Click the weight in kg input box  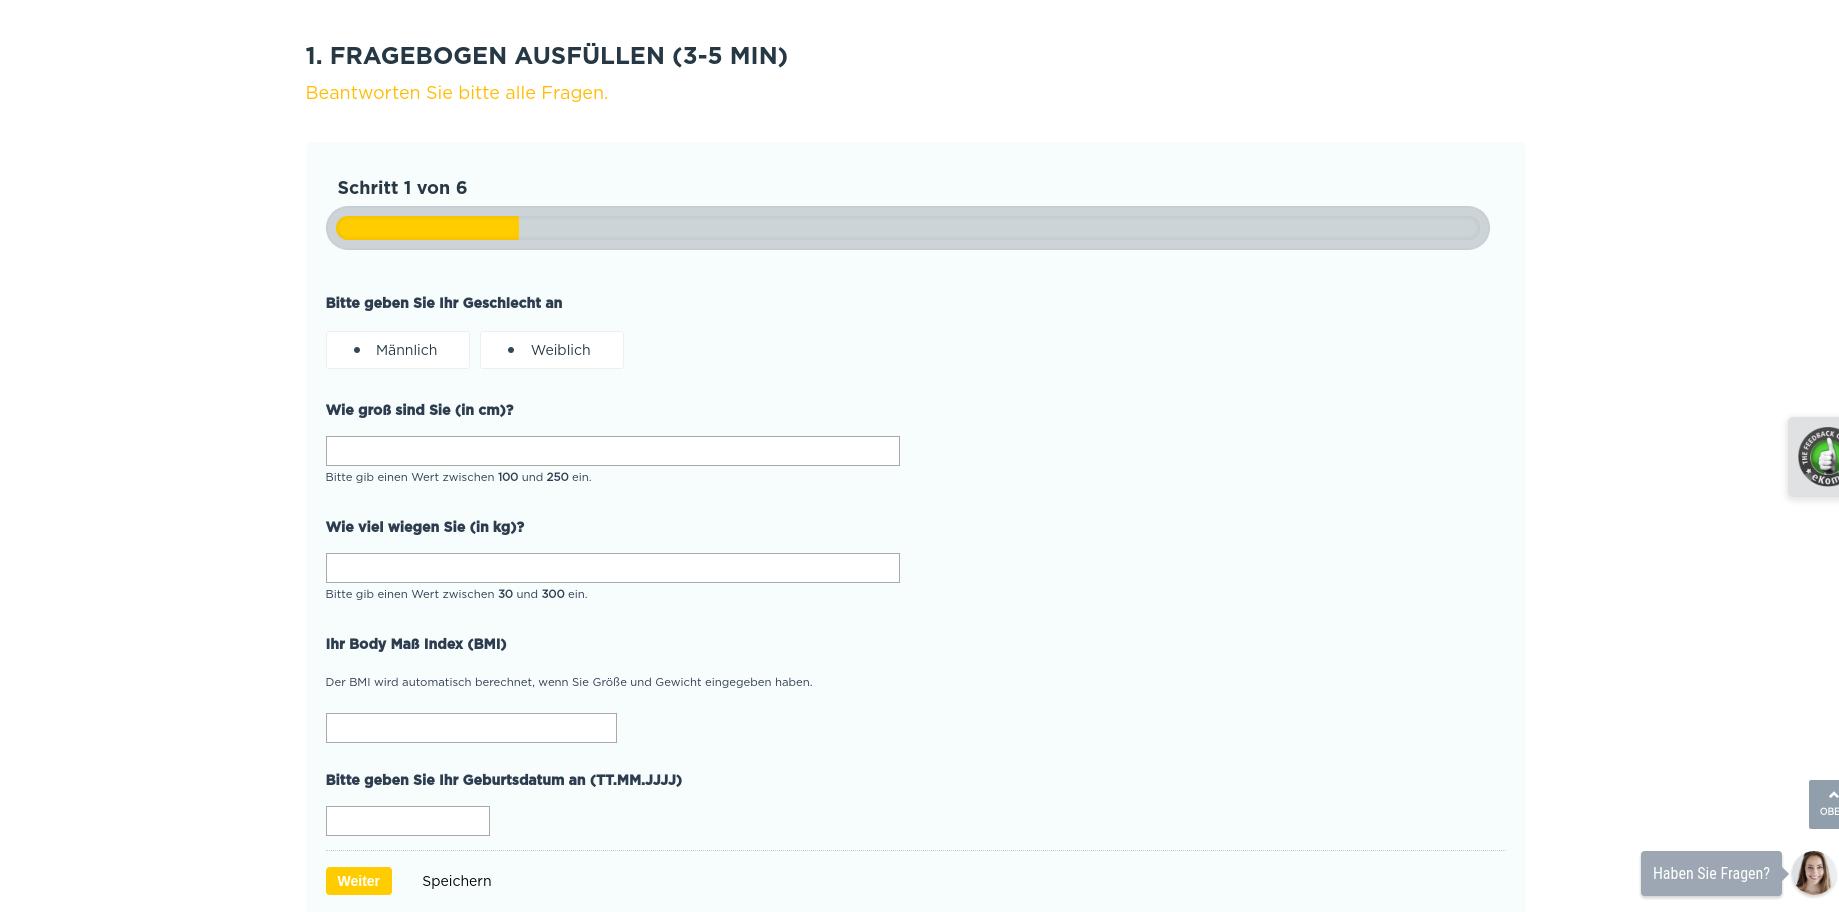coord(612,568)
